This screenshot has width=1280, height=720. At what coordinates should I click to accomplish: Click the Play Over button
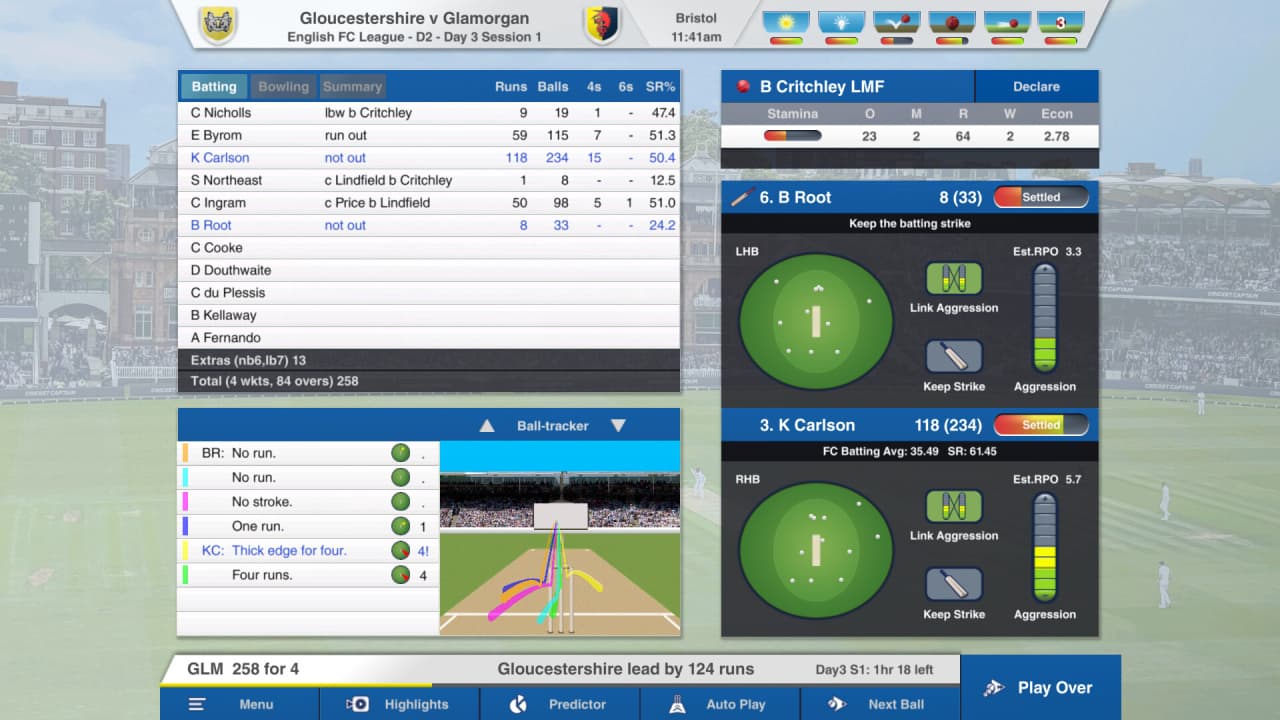(1040, 687)
